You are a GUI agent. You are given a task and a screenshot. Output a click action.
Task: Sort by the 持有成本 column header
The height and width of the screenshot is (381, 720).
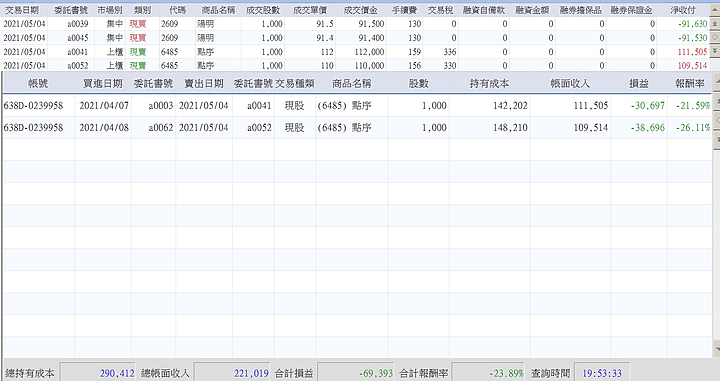click(x=489, y=84)
